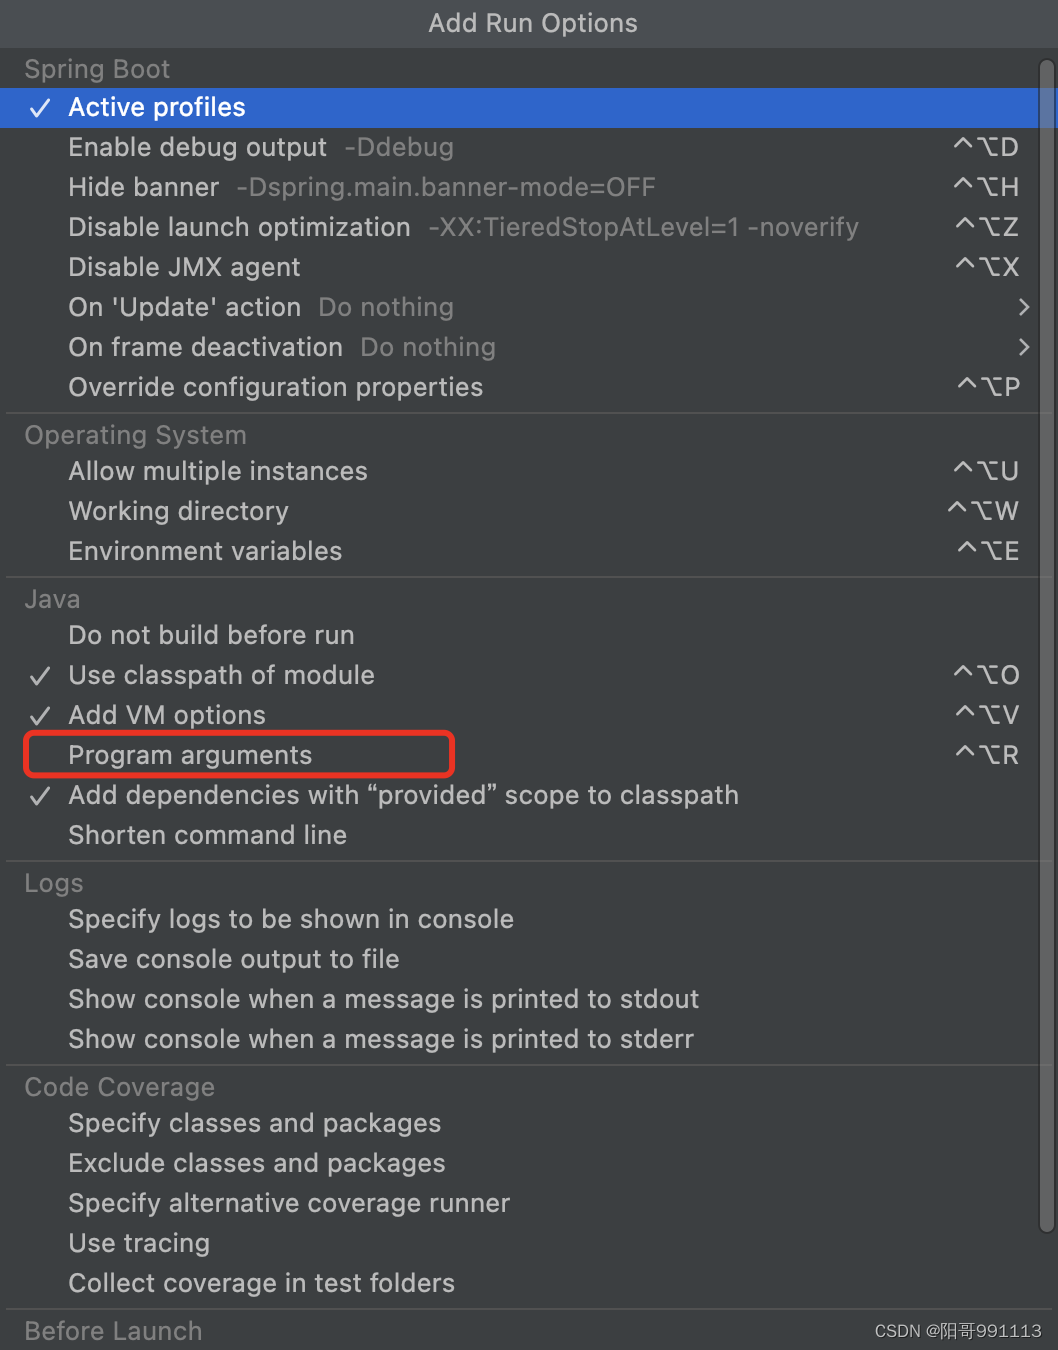
Task: Choose Enable debug output option
Action: pyautogui.click(x=522, y=147)
